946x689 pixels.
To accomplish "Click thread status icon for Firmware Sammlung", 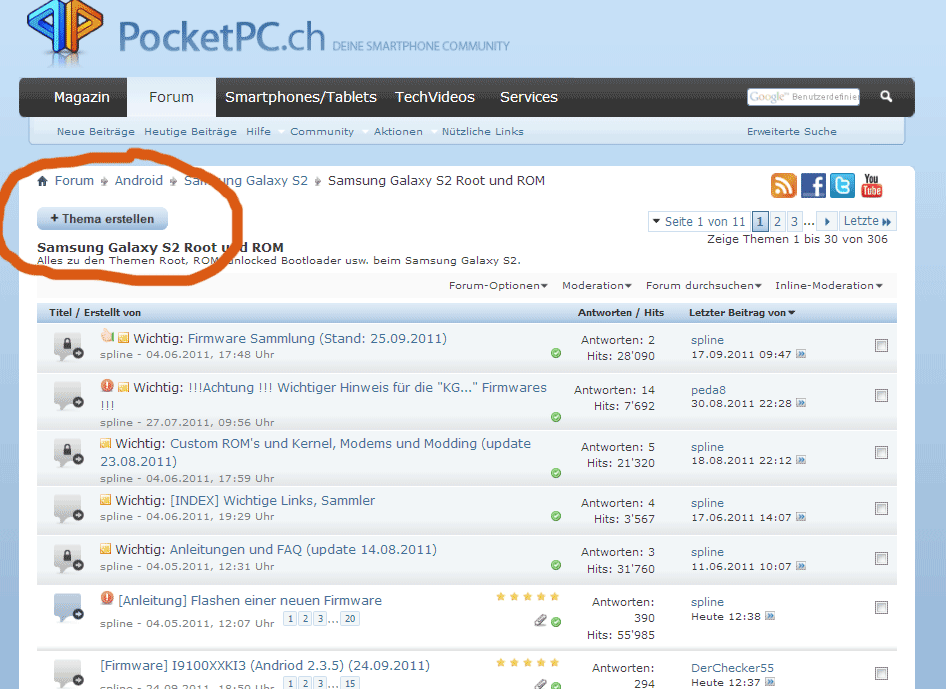I will click(68, 346).
